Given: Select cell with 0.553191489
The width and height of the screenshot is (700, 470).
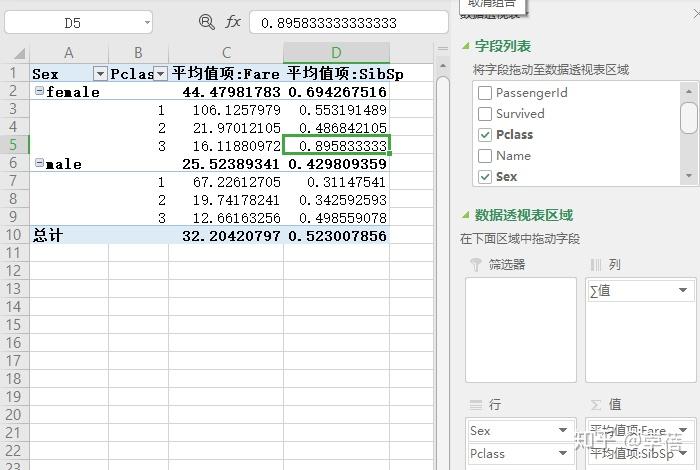Looking at the screenshot, I should click(x=337, y=109).
